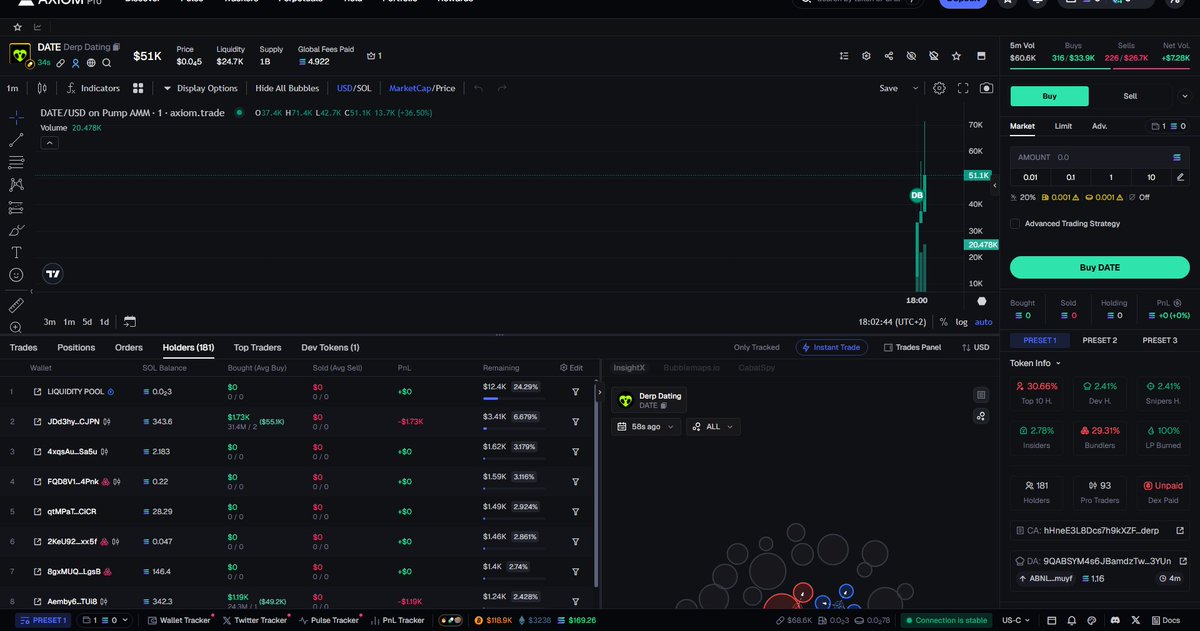Copy the Derp Dating token name
The height and width of the screenshot is (631, 1200).
116,47
